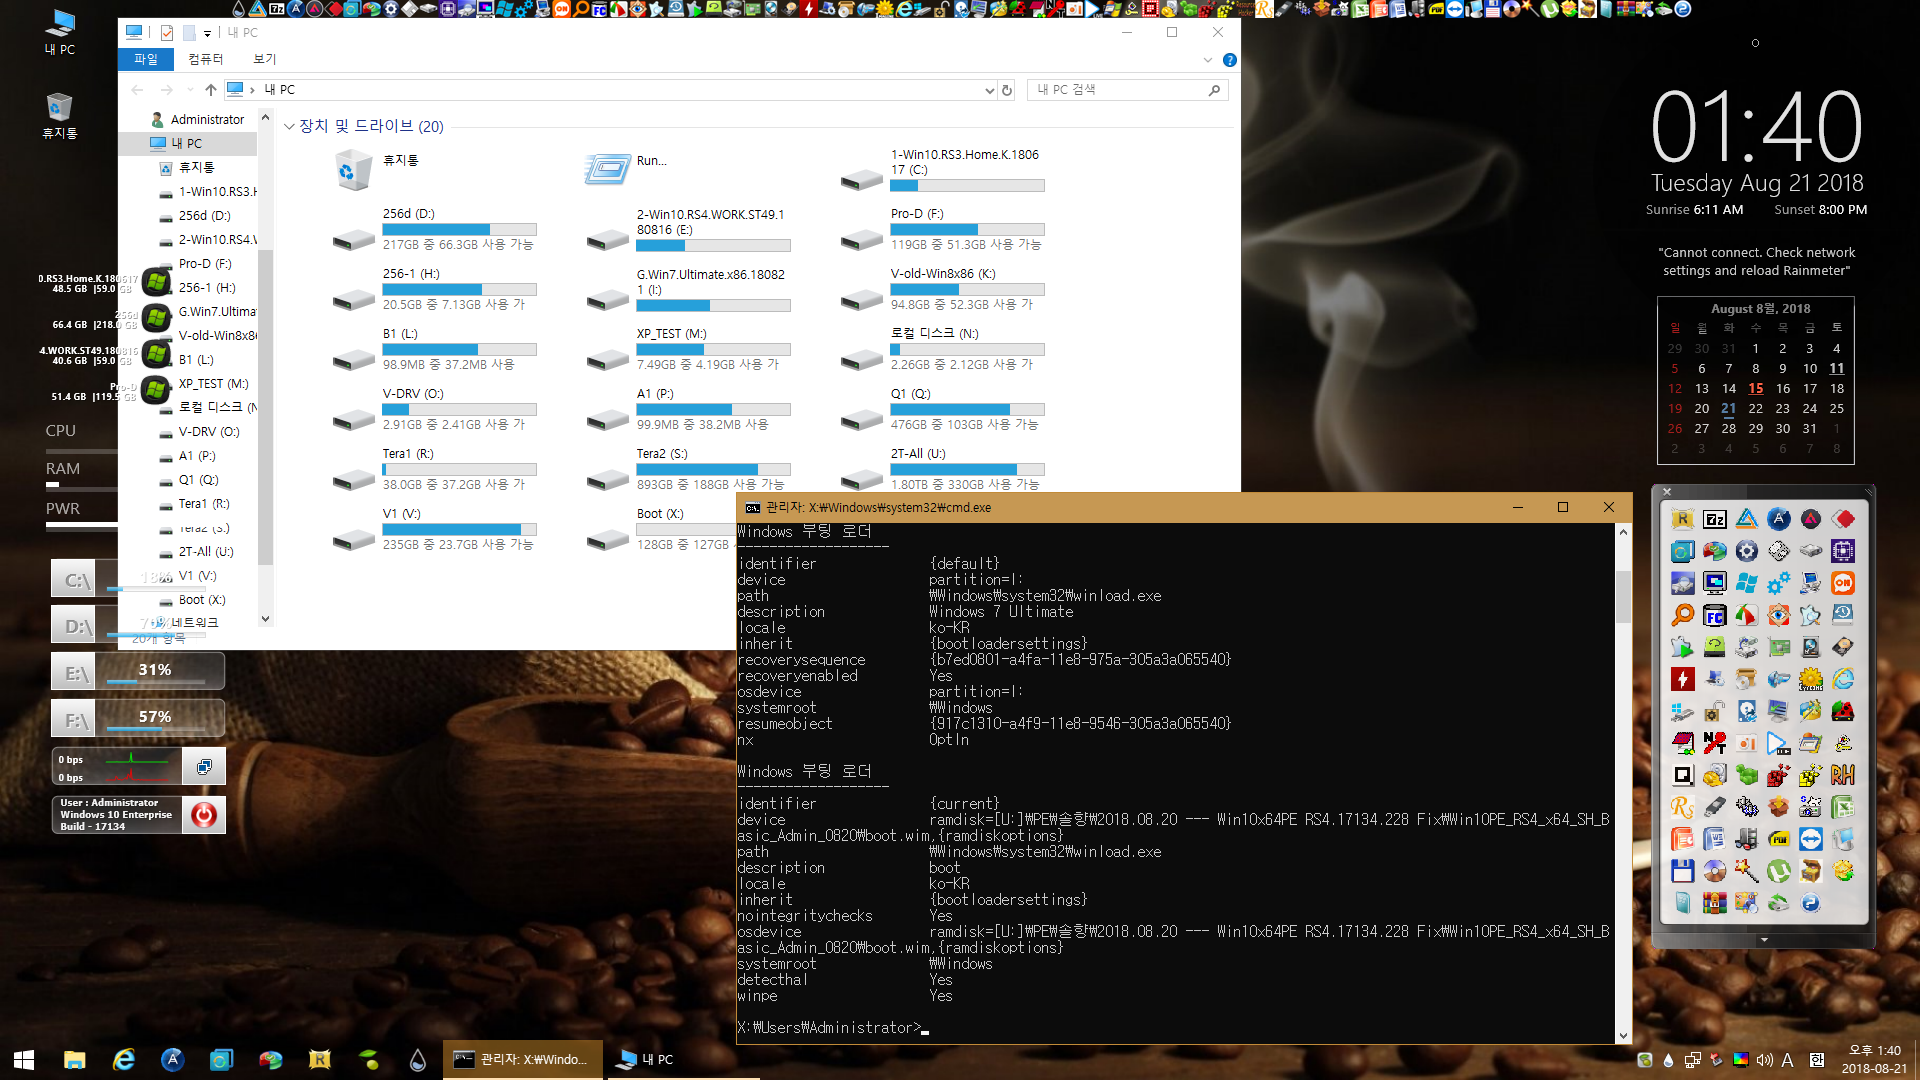Open recent locations dropdown next to forward arrow
1920x1080 pixels.
coord(189,90)
